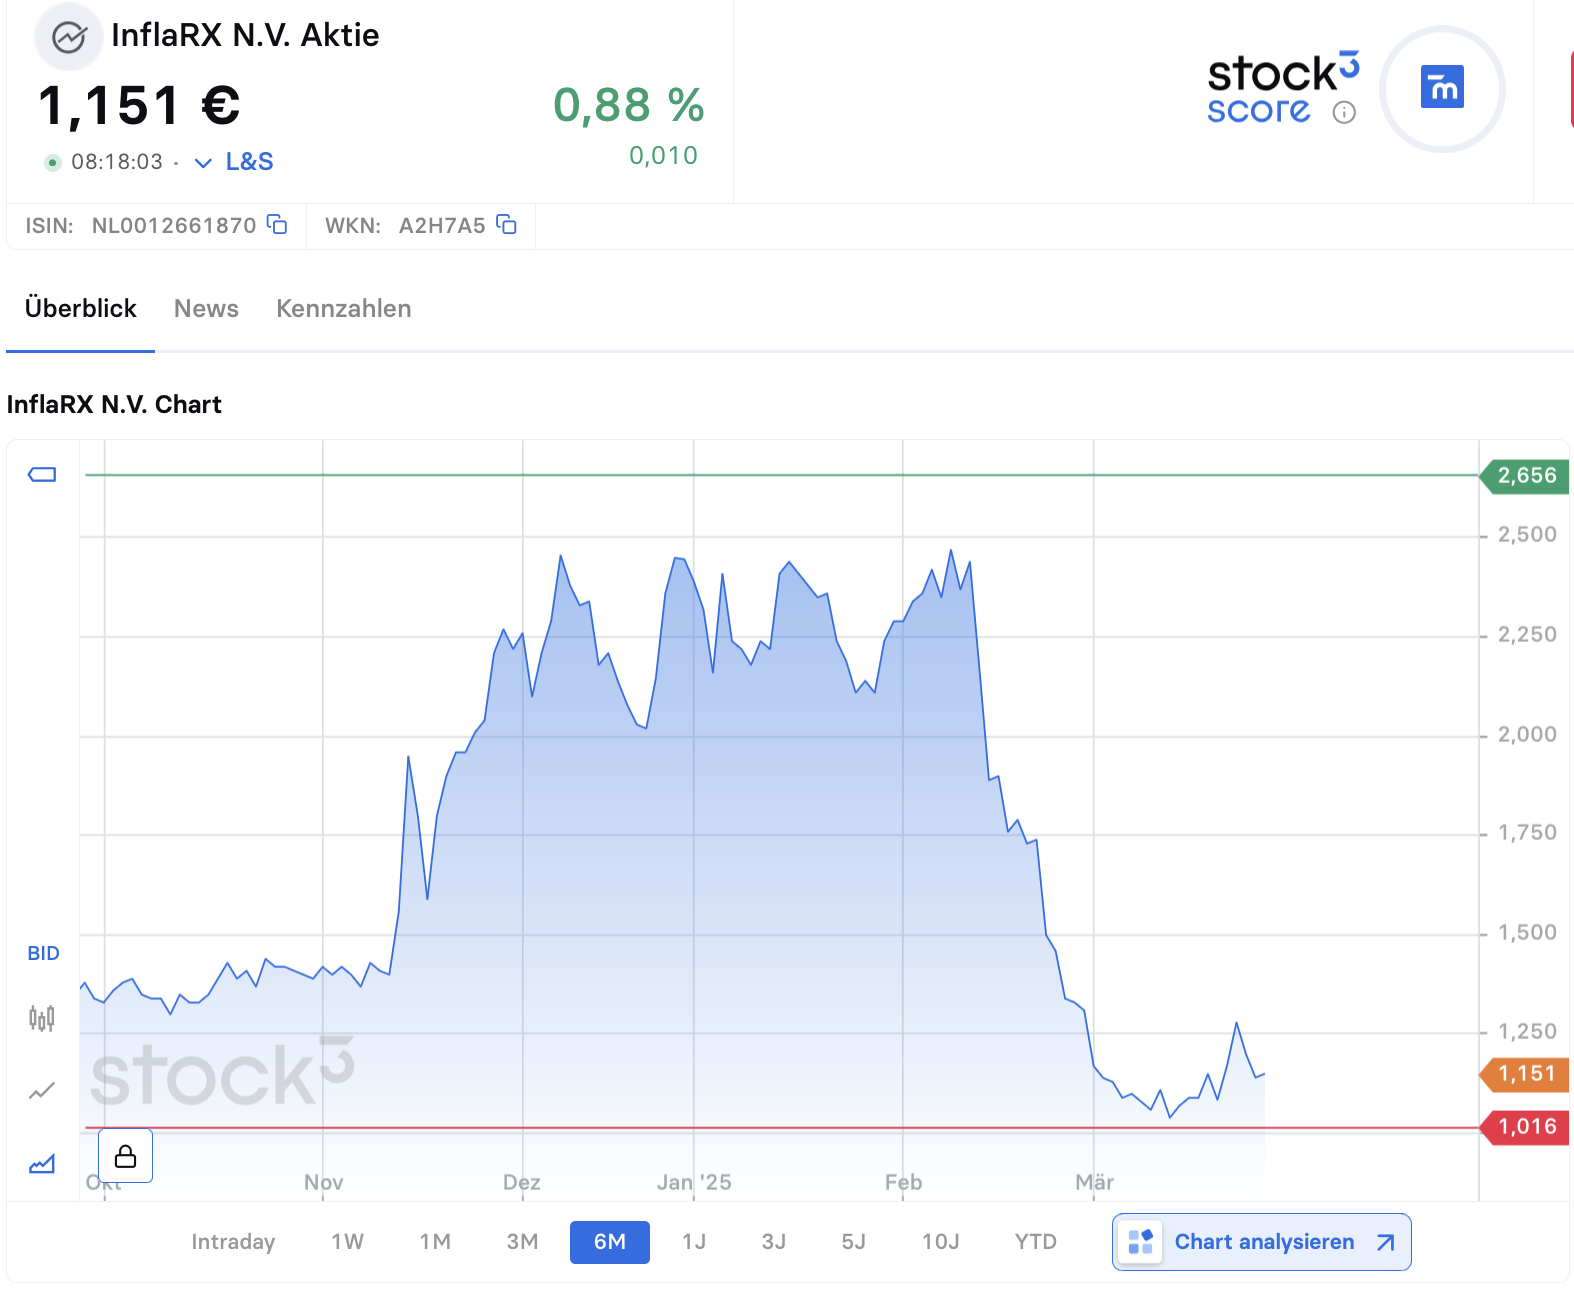The image size is (1574, 1294).
Task: Click the green 2,656 high marker
Action: pos(1525,476)
